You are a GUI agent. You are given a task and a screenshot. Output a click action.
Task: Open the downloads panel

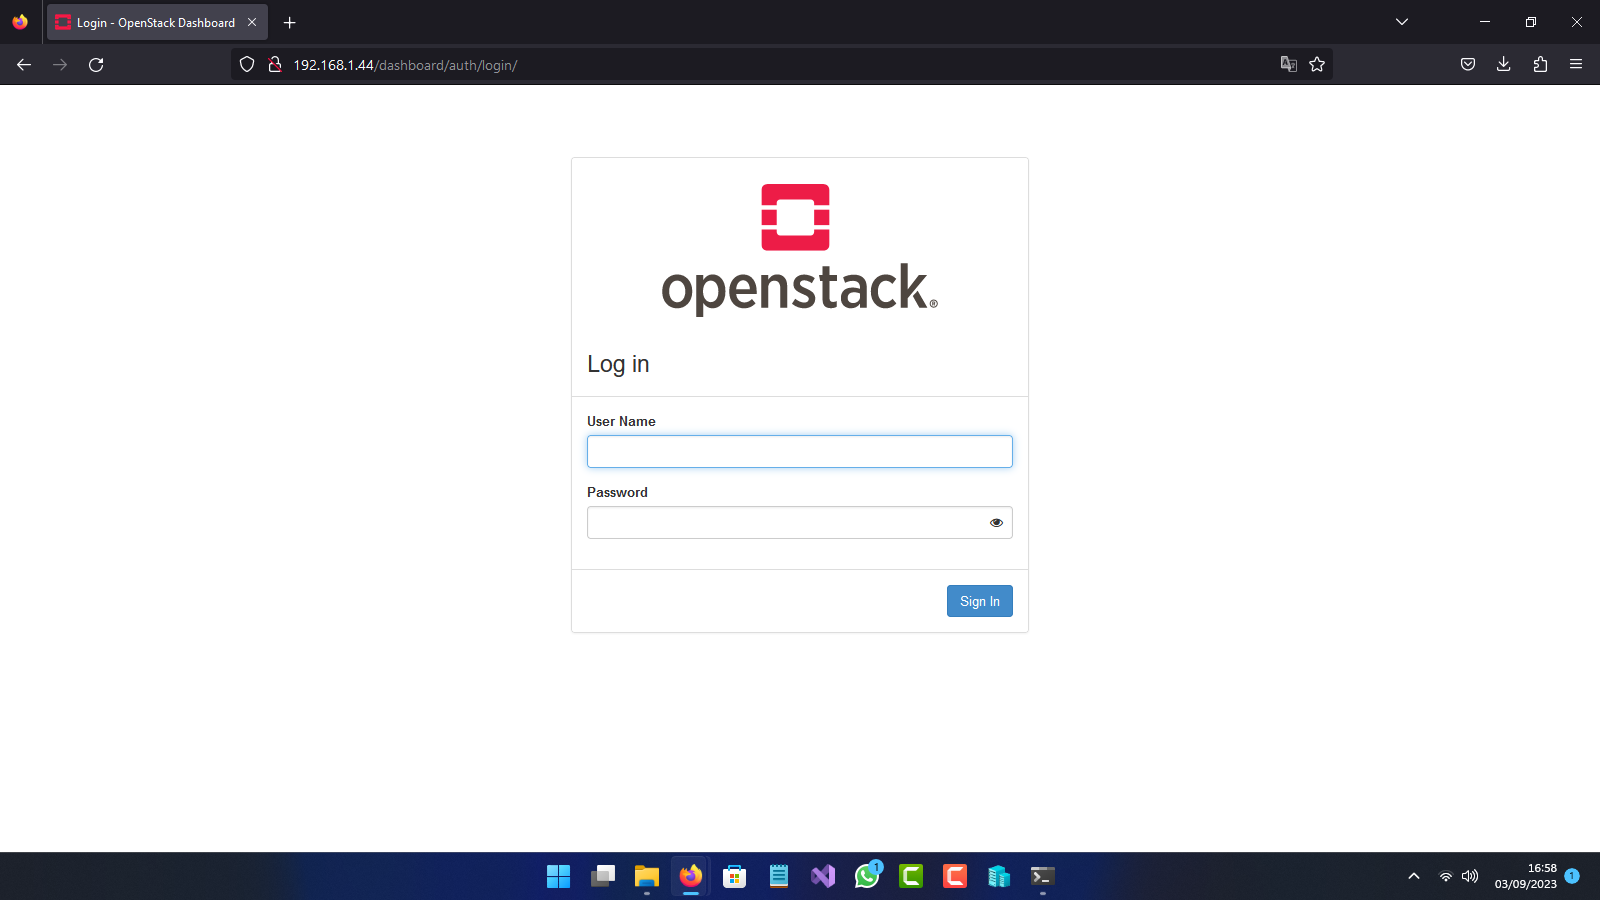pos(1504,65)
